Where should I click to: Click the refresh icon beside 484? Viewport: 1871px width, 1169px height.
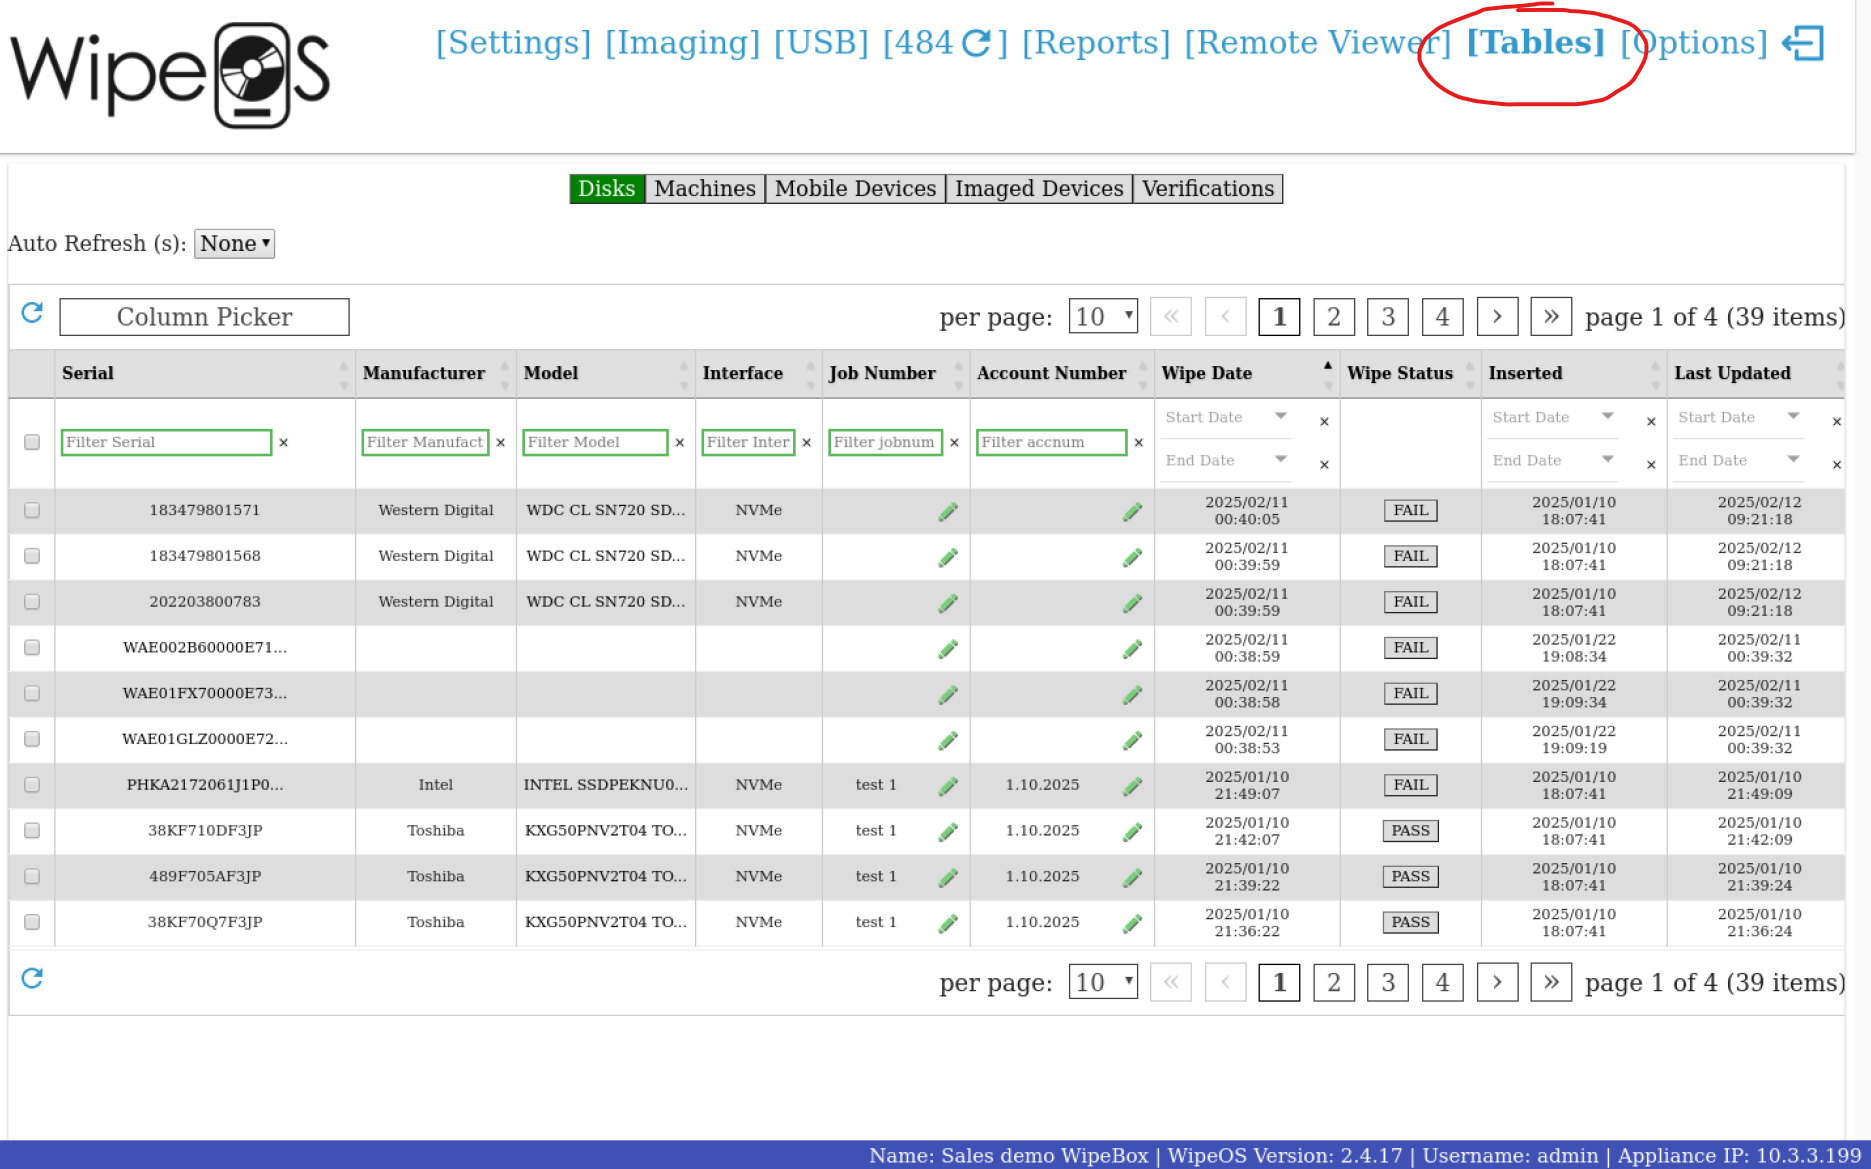click(x=976, y=43)
